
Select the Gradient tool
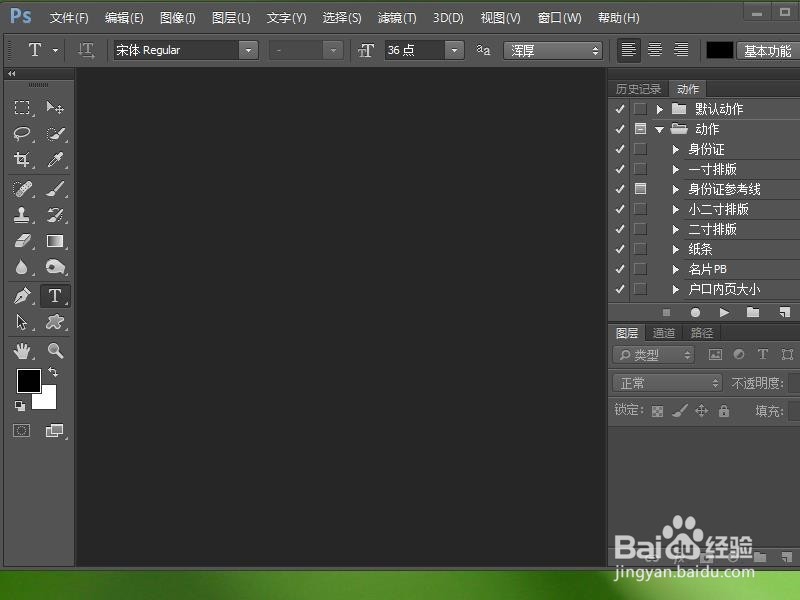tap(55, 241)
